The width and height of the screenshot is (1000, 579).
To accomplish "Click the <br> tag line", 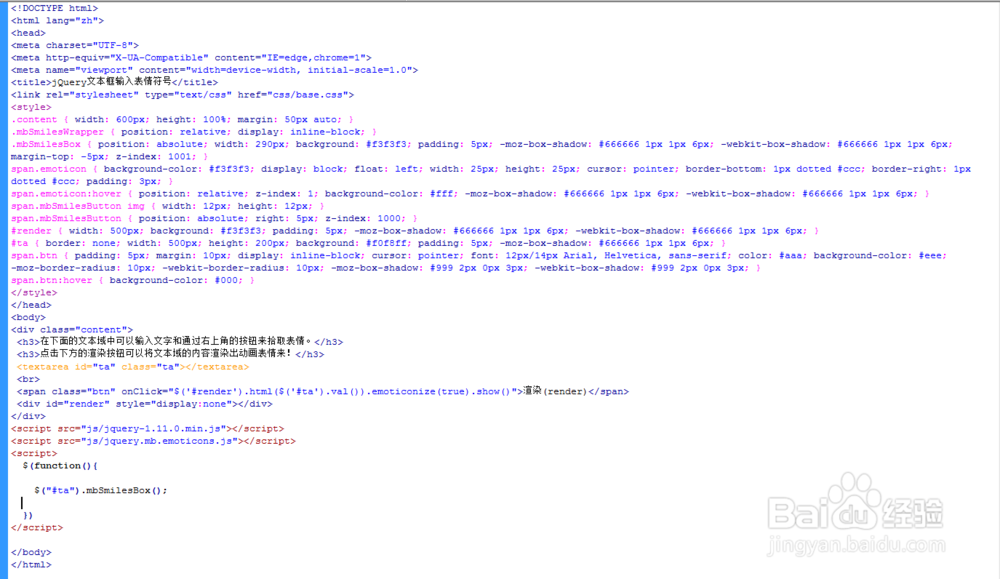I will point(28,379).
